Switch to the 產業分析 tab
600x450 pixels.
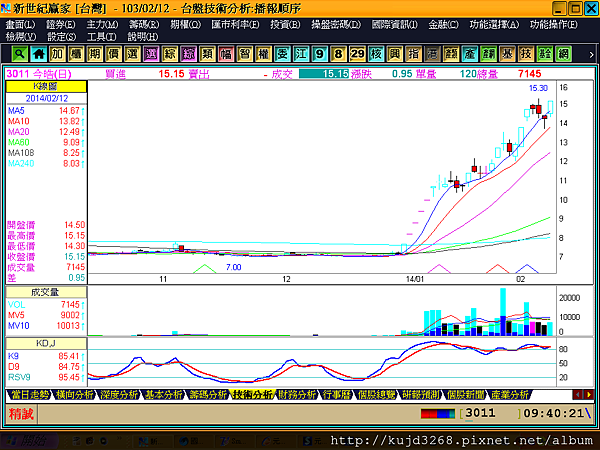click(x=510, y=395)
